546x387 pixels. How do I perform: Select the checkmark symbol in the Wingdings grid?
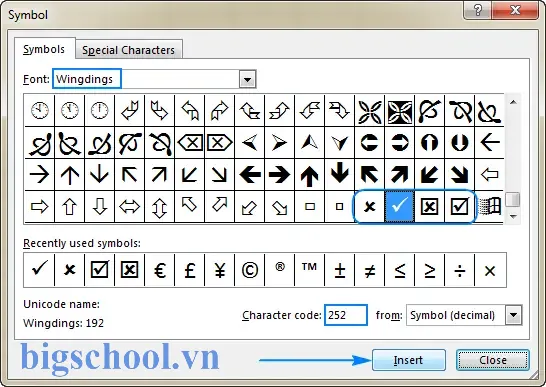pos(399,206)
